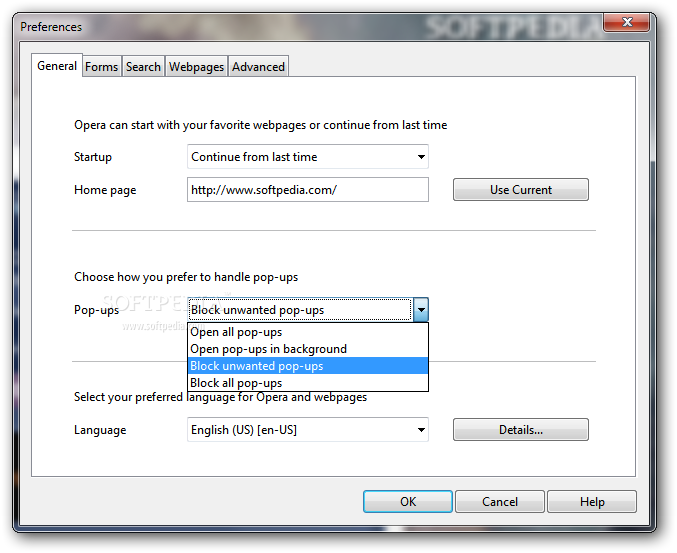Open language Details button
677x553 pixels.
521,430
